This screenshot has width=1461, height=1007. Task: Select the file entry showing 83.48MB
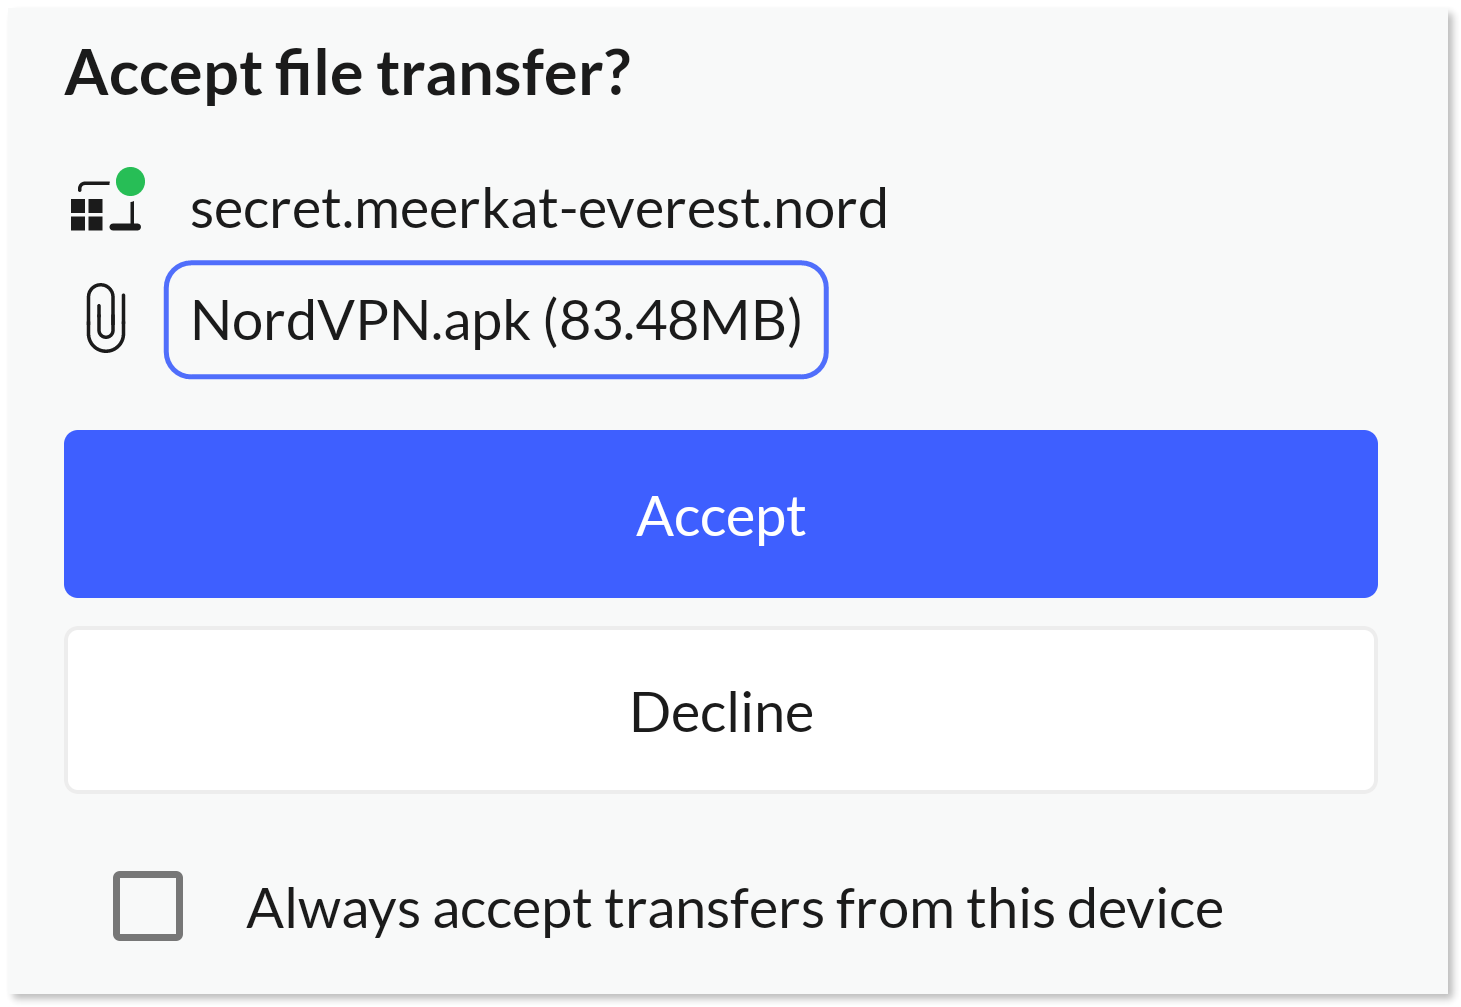(x=496, y=319)
